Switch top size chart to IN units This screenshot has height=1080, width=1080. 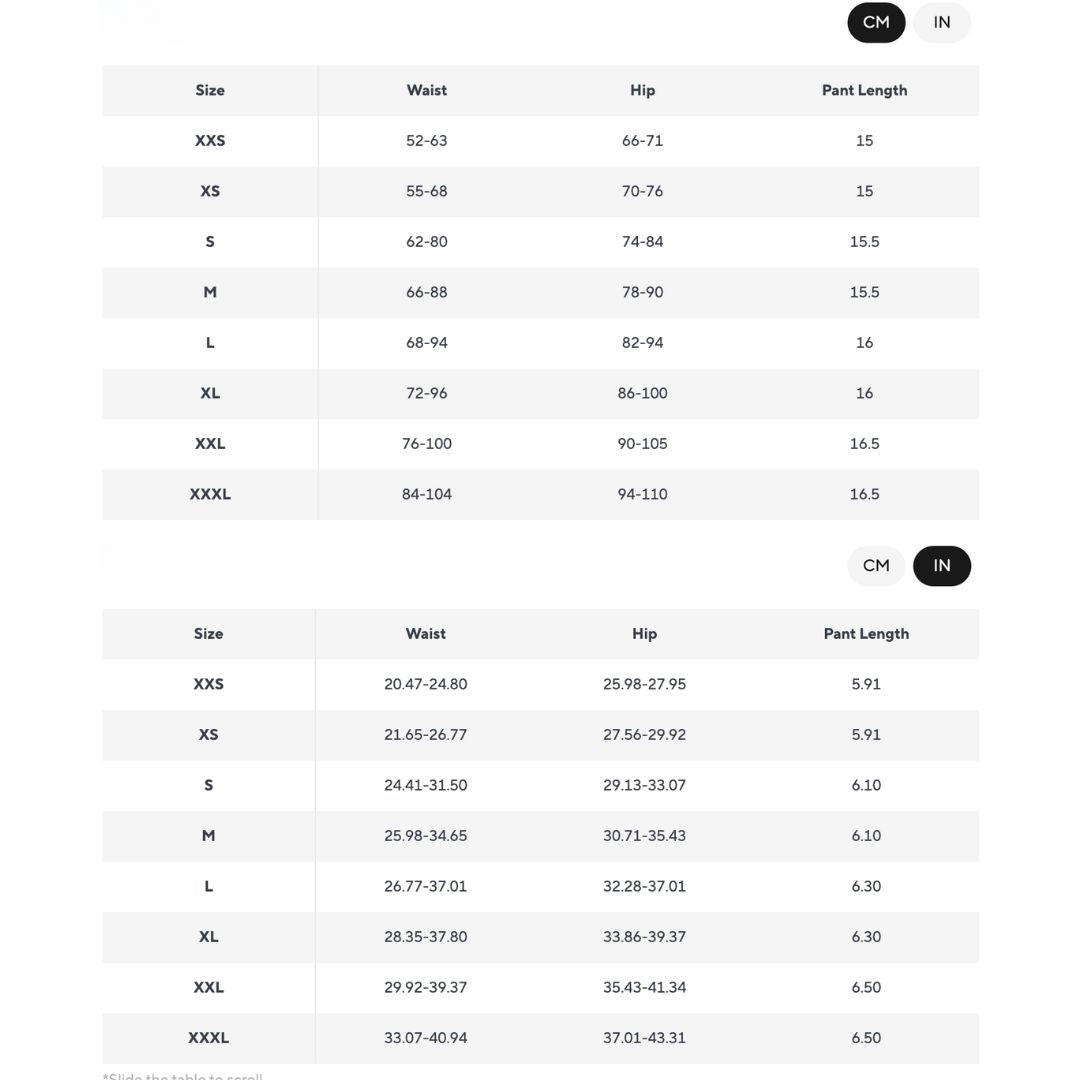[x=941, y=23]
